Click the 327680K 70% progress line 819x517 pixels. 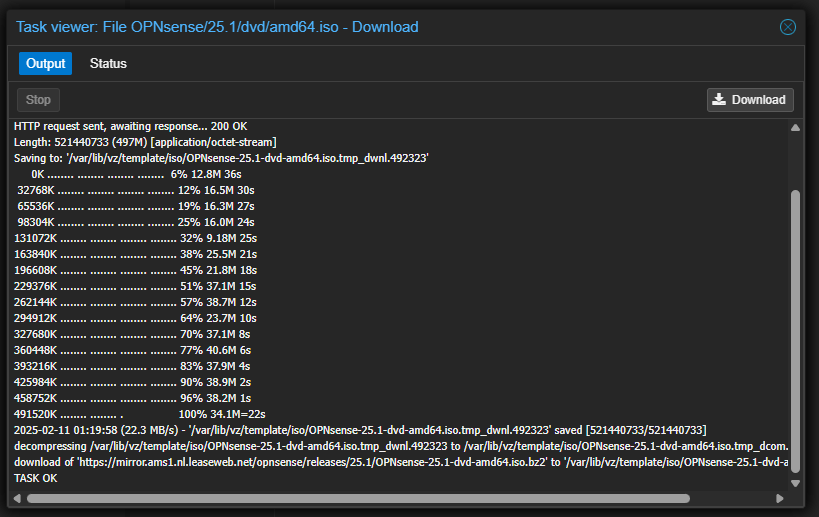132,334
